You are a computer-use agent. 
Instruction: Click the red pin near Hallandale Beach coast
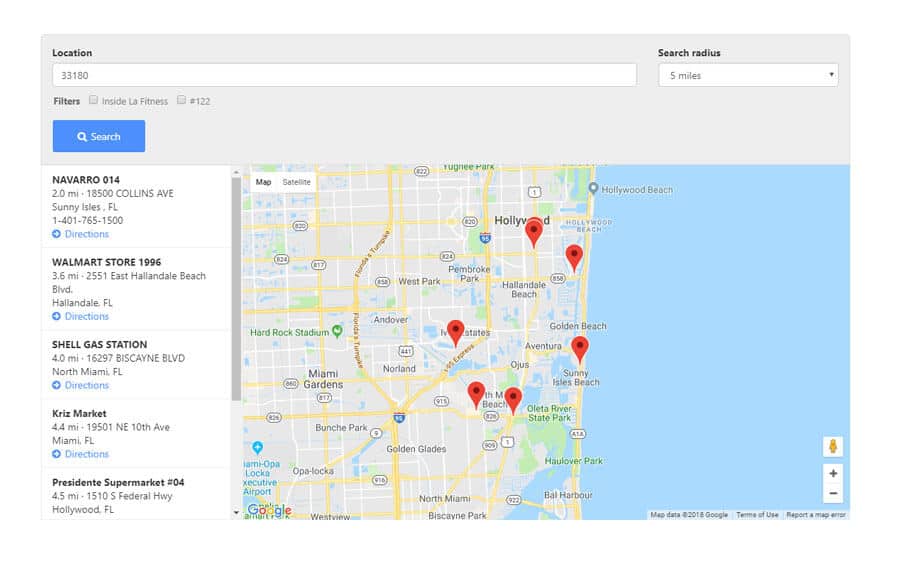point(574,256)
